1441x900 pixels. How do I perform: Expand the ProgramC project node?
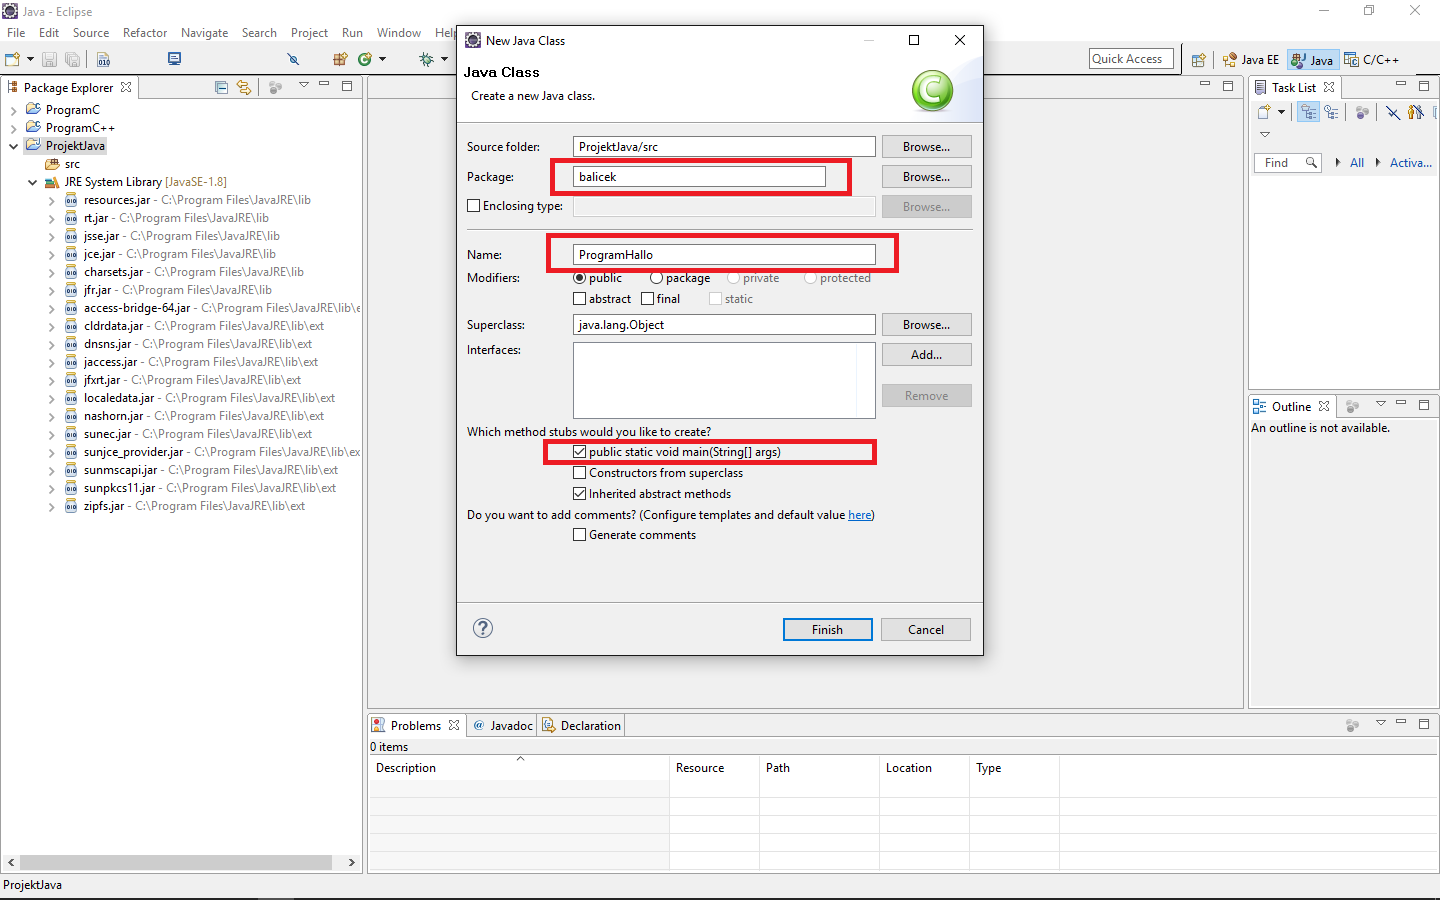[x=13, y=110]
